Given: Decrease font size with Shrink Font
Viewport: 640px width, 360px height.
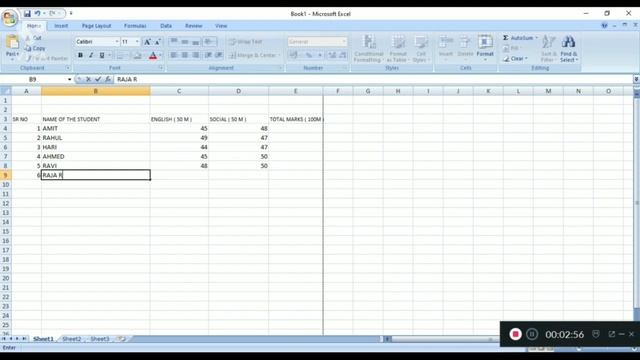Looking at the screenshot, I should (x=158, y=42).
